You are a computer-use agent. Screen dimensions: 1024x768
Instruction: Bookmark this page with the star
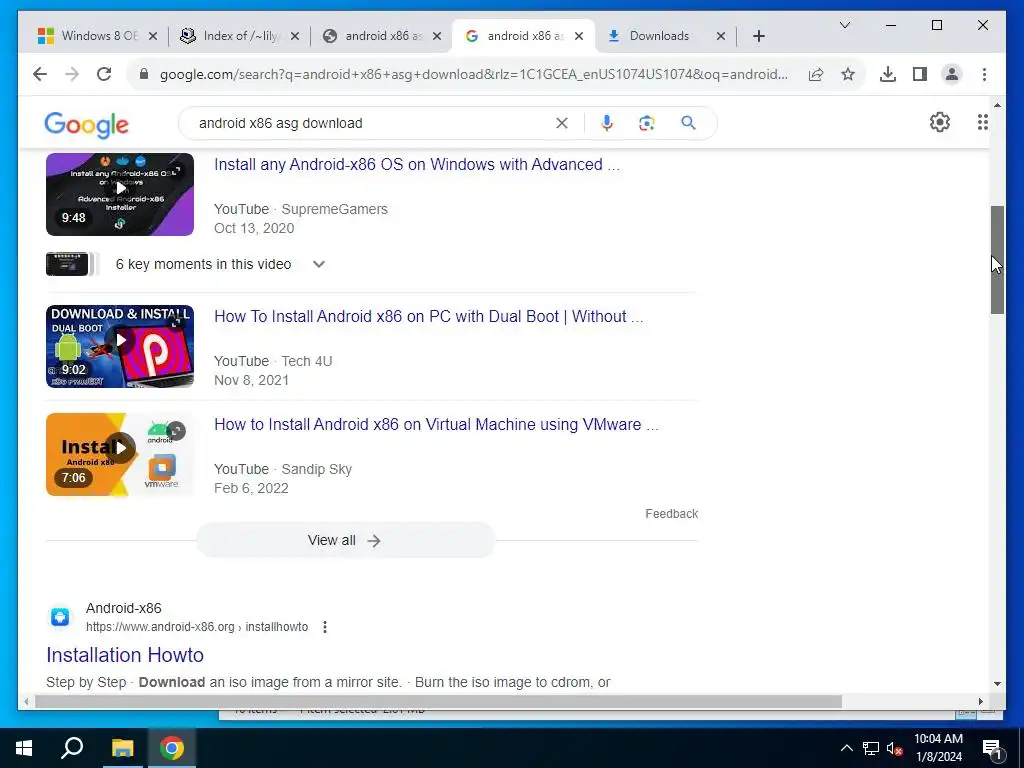tap(848, 74)
